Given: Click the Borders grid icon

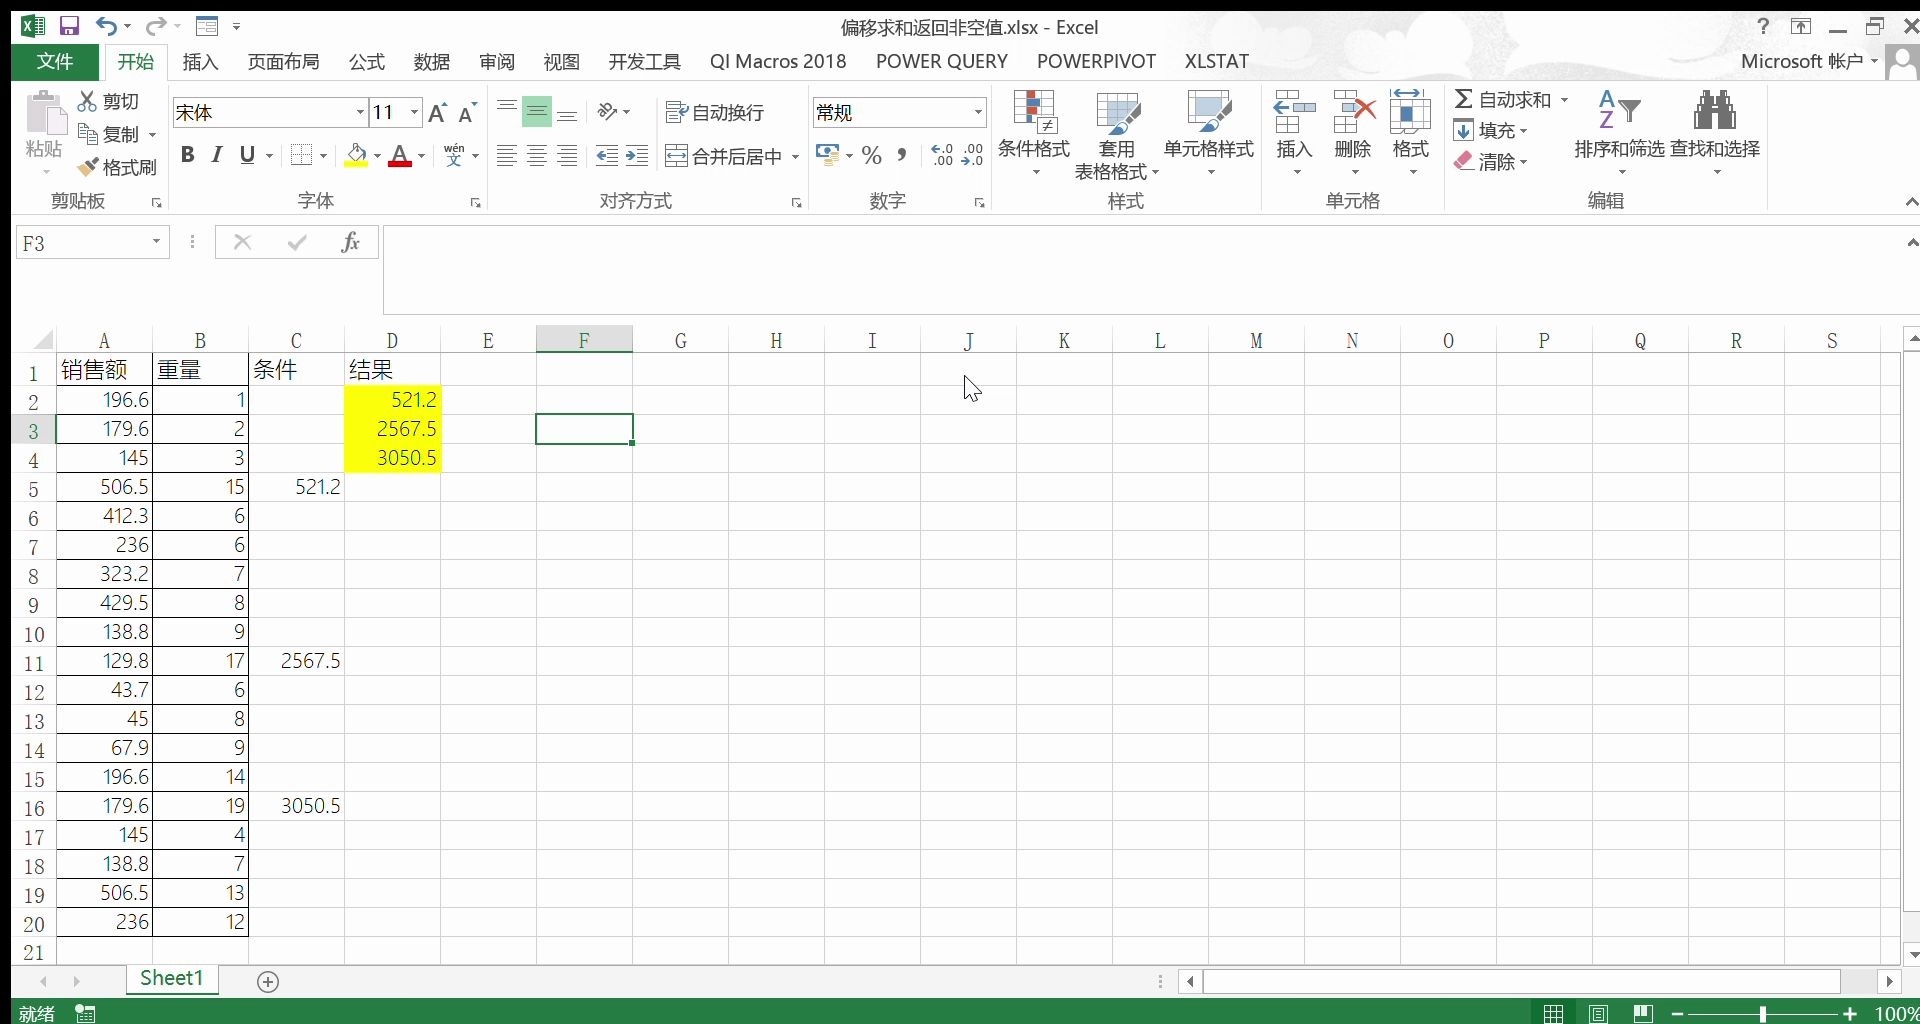Looking at the screenshot, I should pos(301,155).
